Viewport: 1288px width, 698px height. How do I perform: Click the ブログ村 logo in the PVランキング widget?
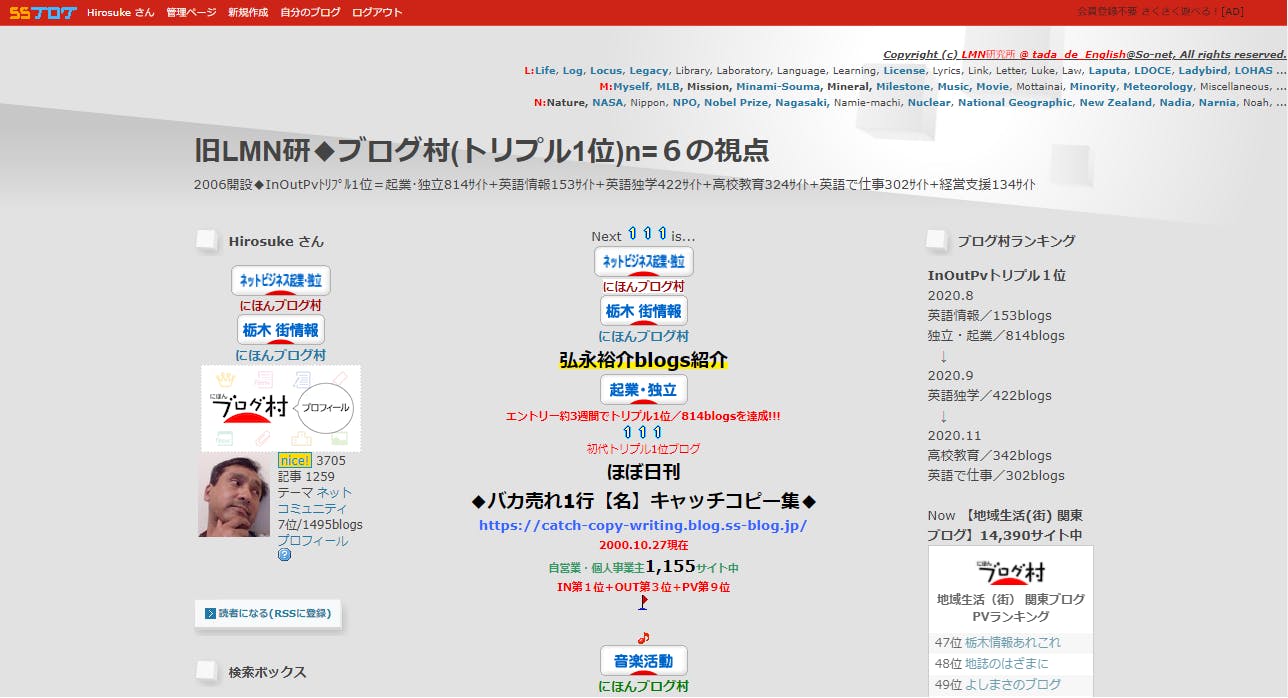pos(1010,571)
